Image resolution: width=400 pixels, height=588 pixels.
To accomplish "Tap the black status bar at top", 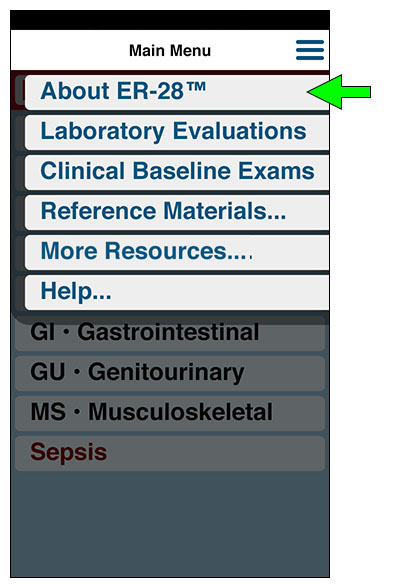I will tap(170, 20).
